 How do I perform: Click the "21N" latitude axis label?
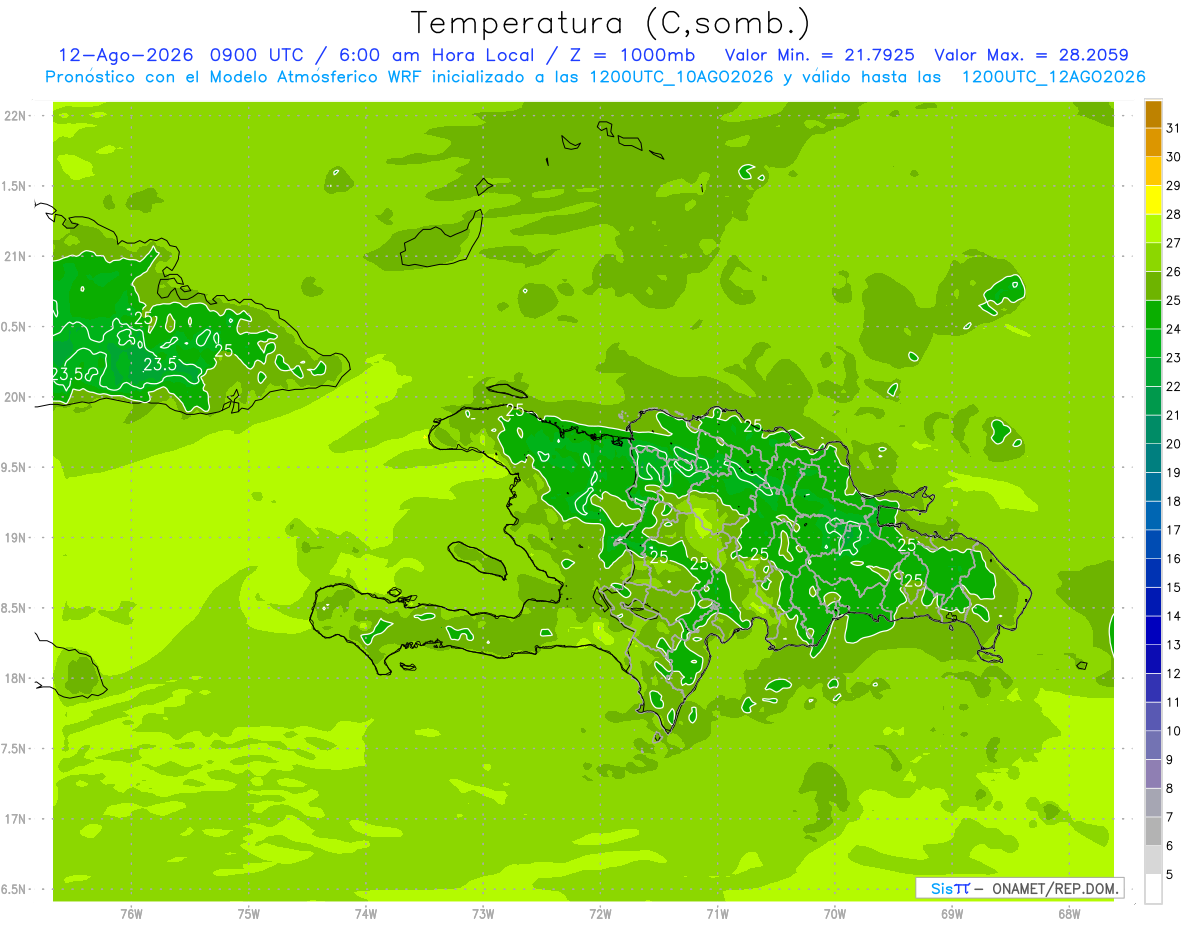pyautogui.click(x=17, y=256)
